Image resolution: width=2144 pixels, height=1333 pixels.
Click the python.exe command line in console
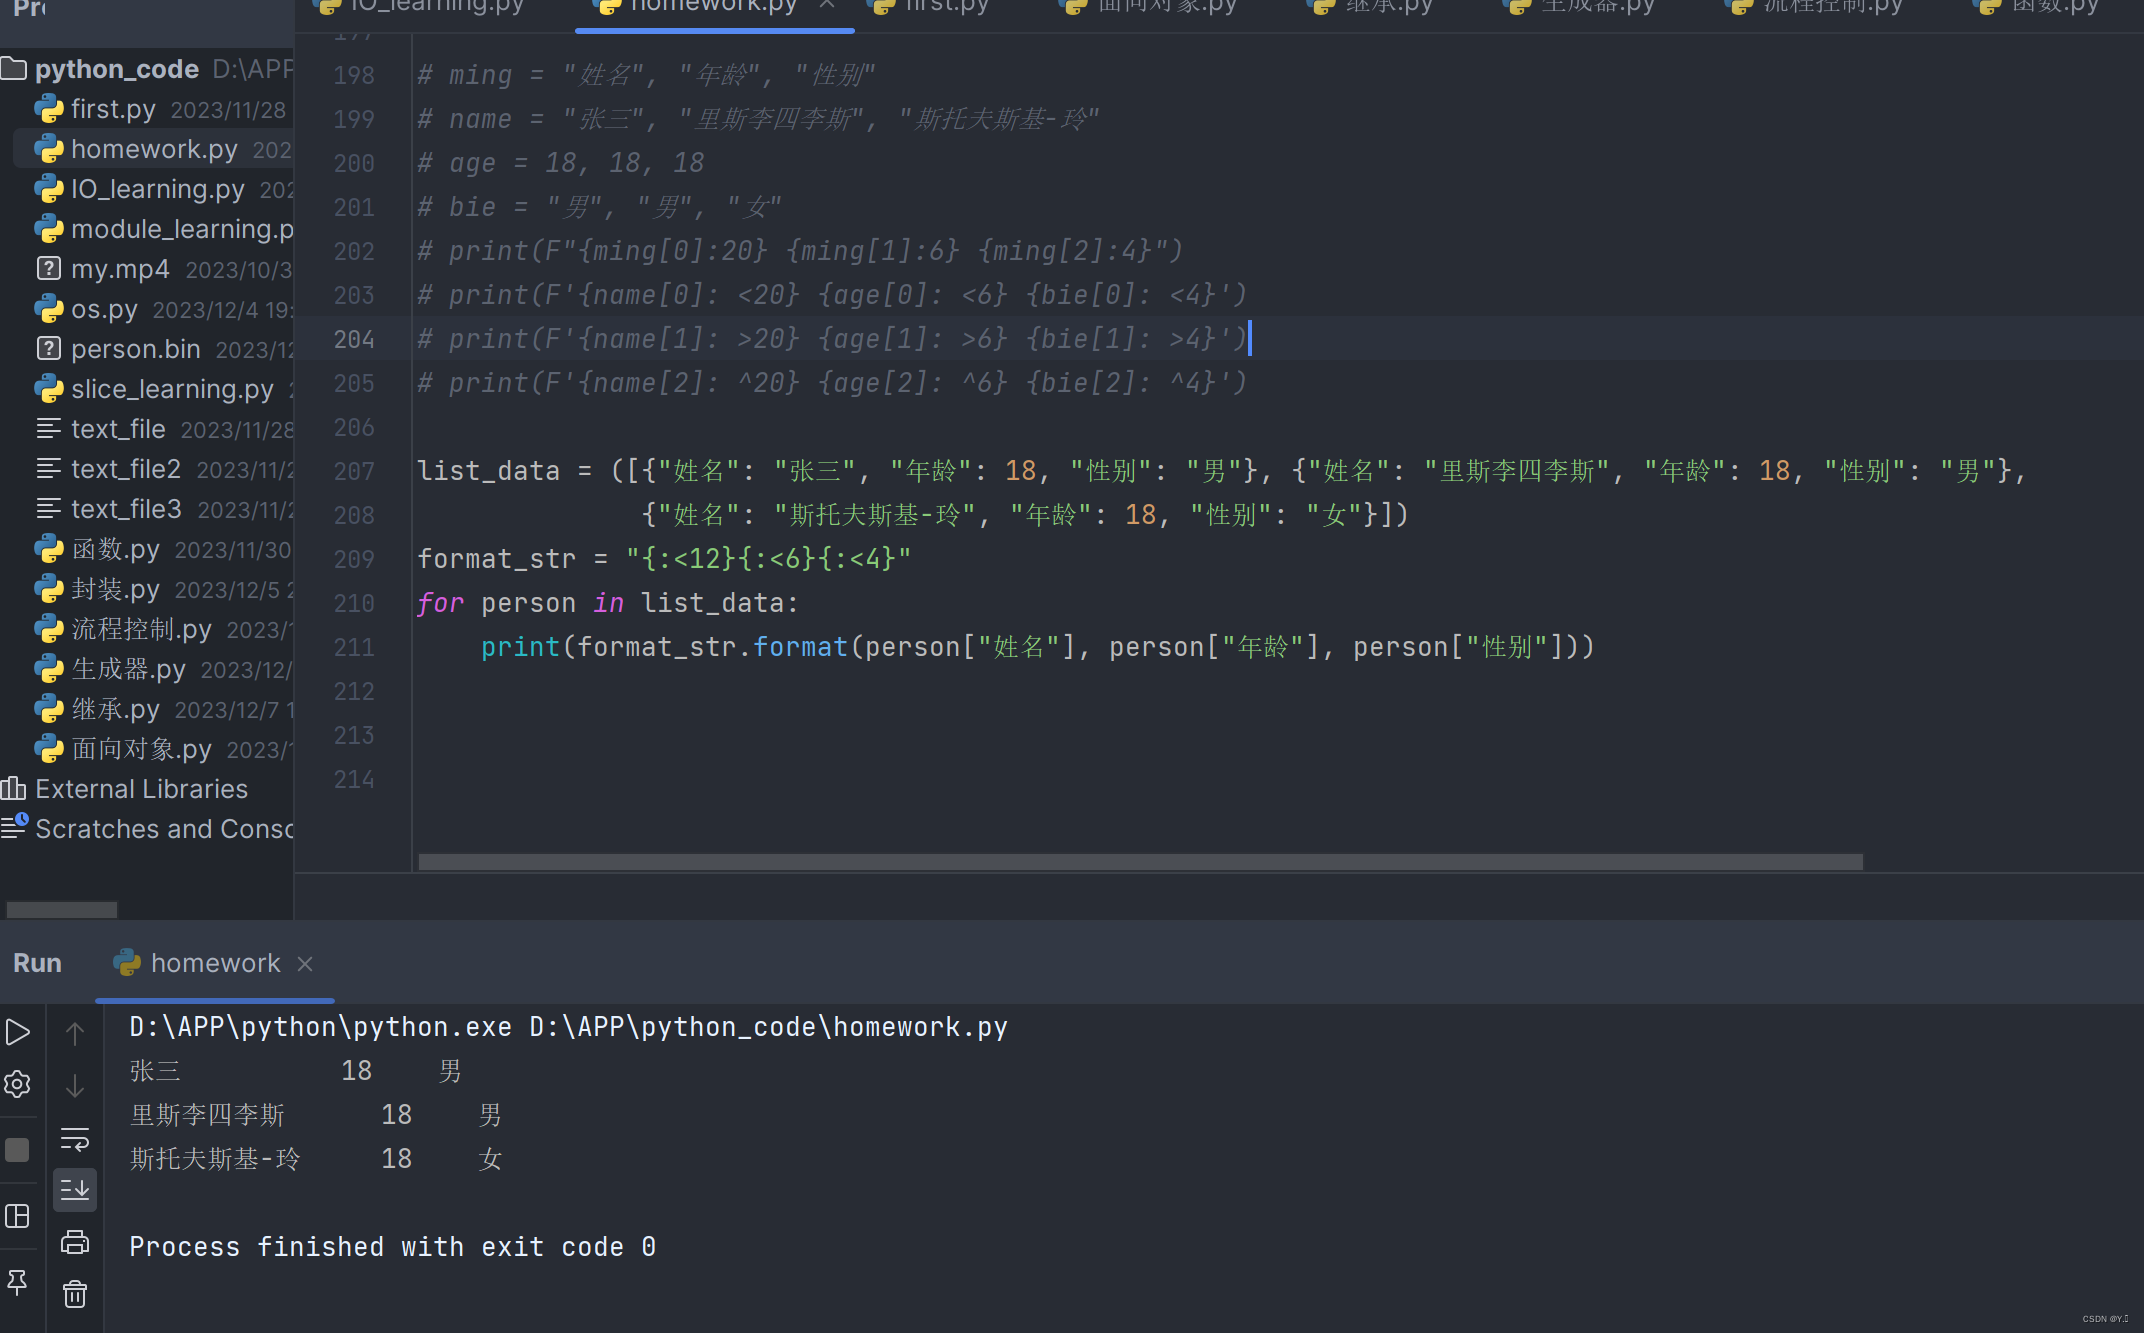click(568, 1027)
